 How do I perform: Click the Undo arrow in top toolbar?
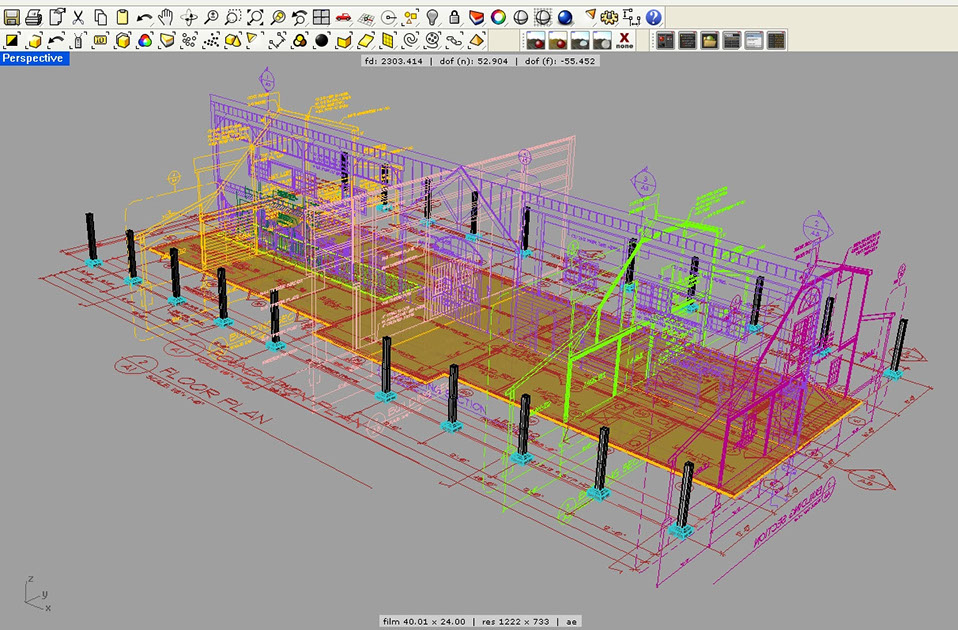[x=144, y=17]
